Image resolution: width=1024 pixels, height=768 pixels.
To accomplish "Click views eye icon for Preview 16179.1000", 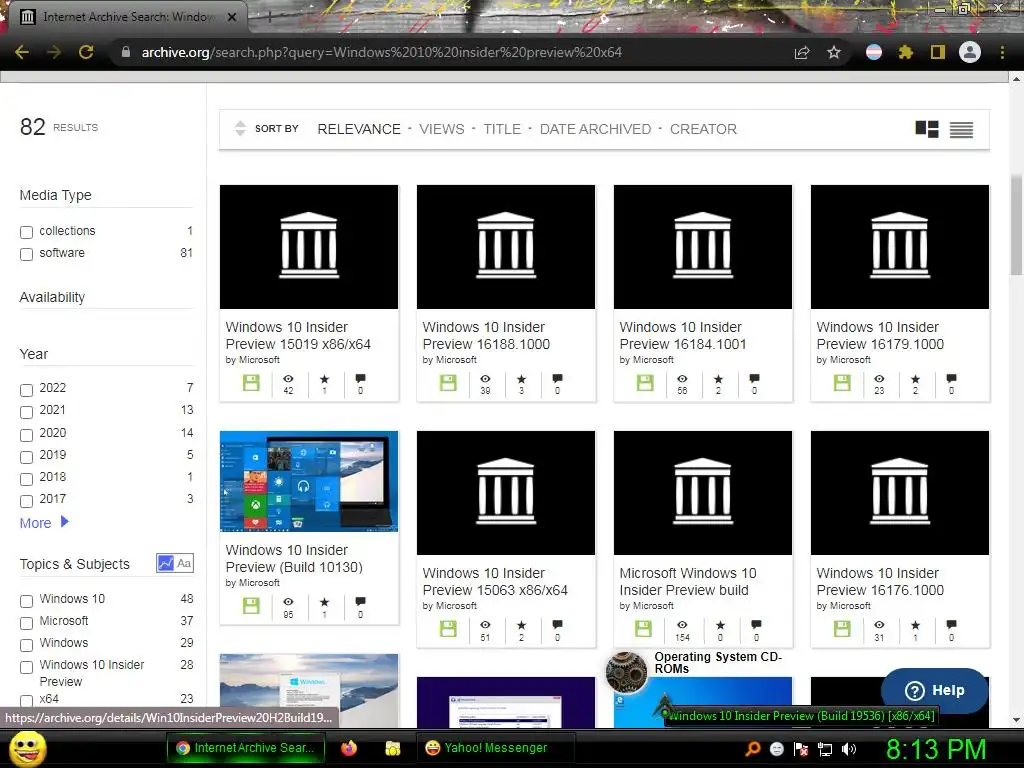I will pyautogui.click(x=879, y=379).
